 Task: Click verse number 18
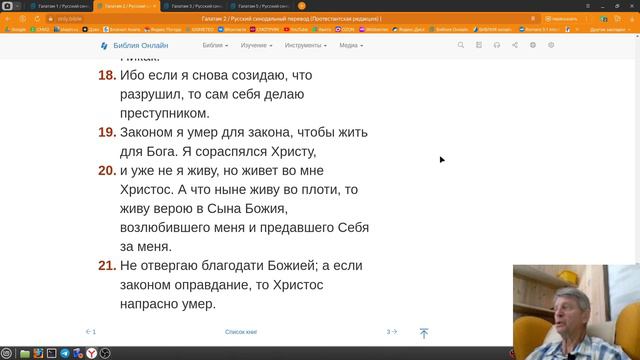point(107,75)
